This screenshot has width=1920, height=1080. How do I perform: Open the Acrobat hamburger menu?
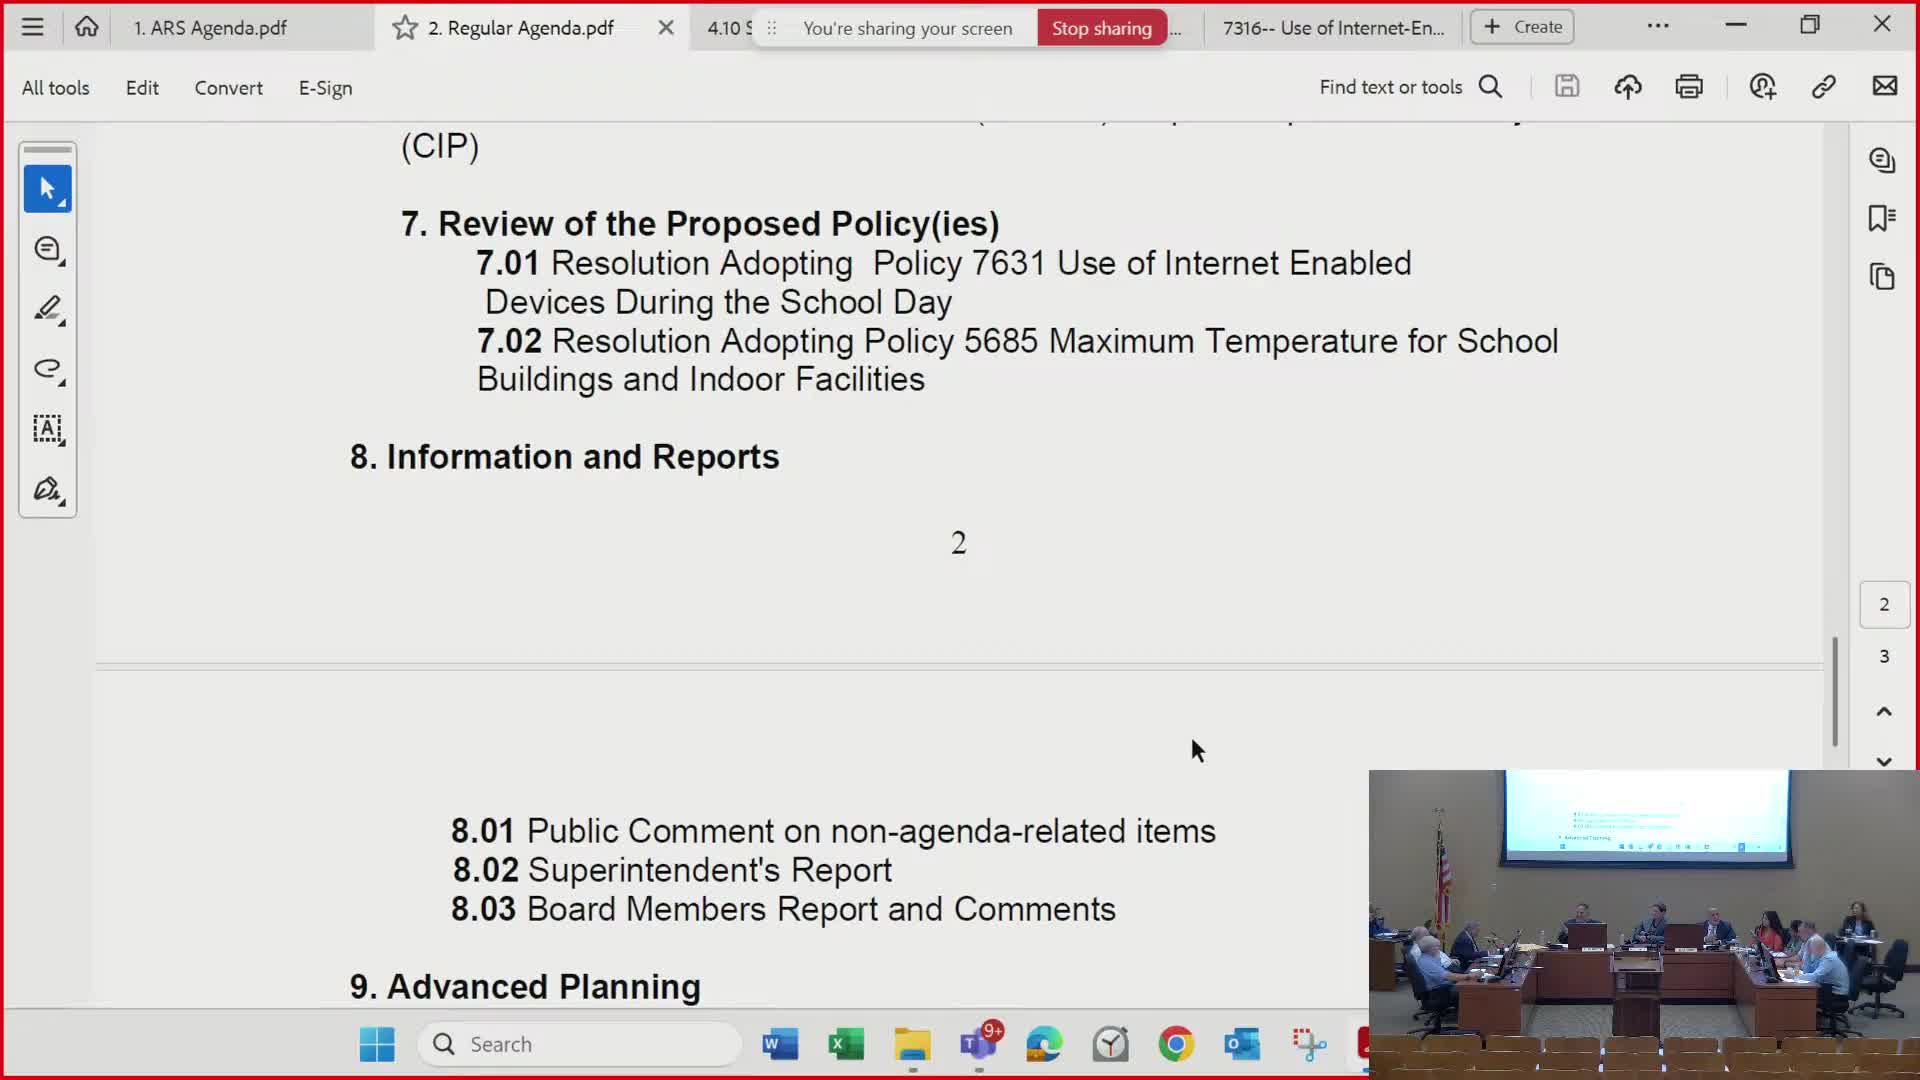coord(32,27)
